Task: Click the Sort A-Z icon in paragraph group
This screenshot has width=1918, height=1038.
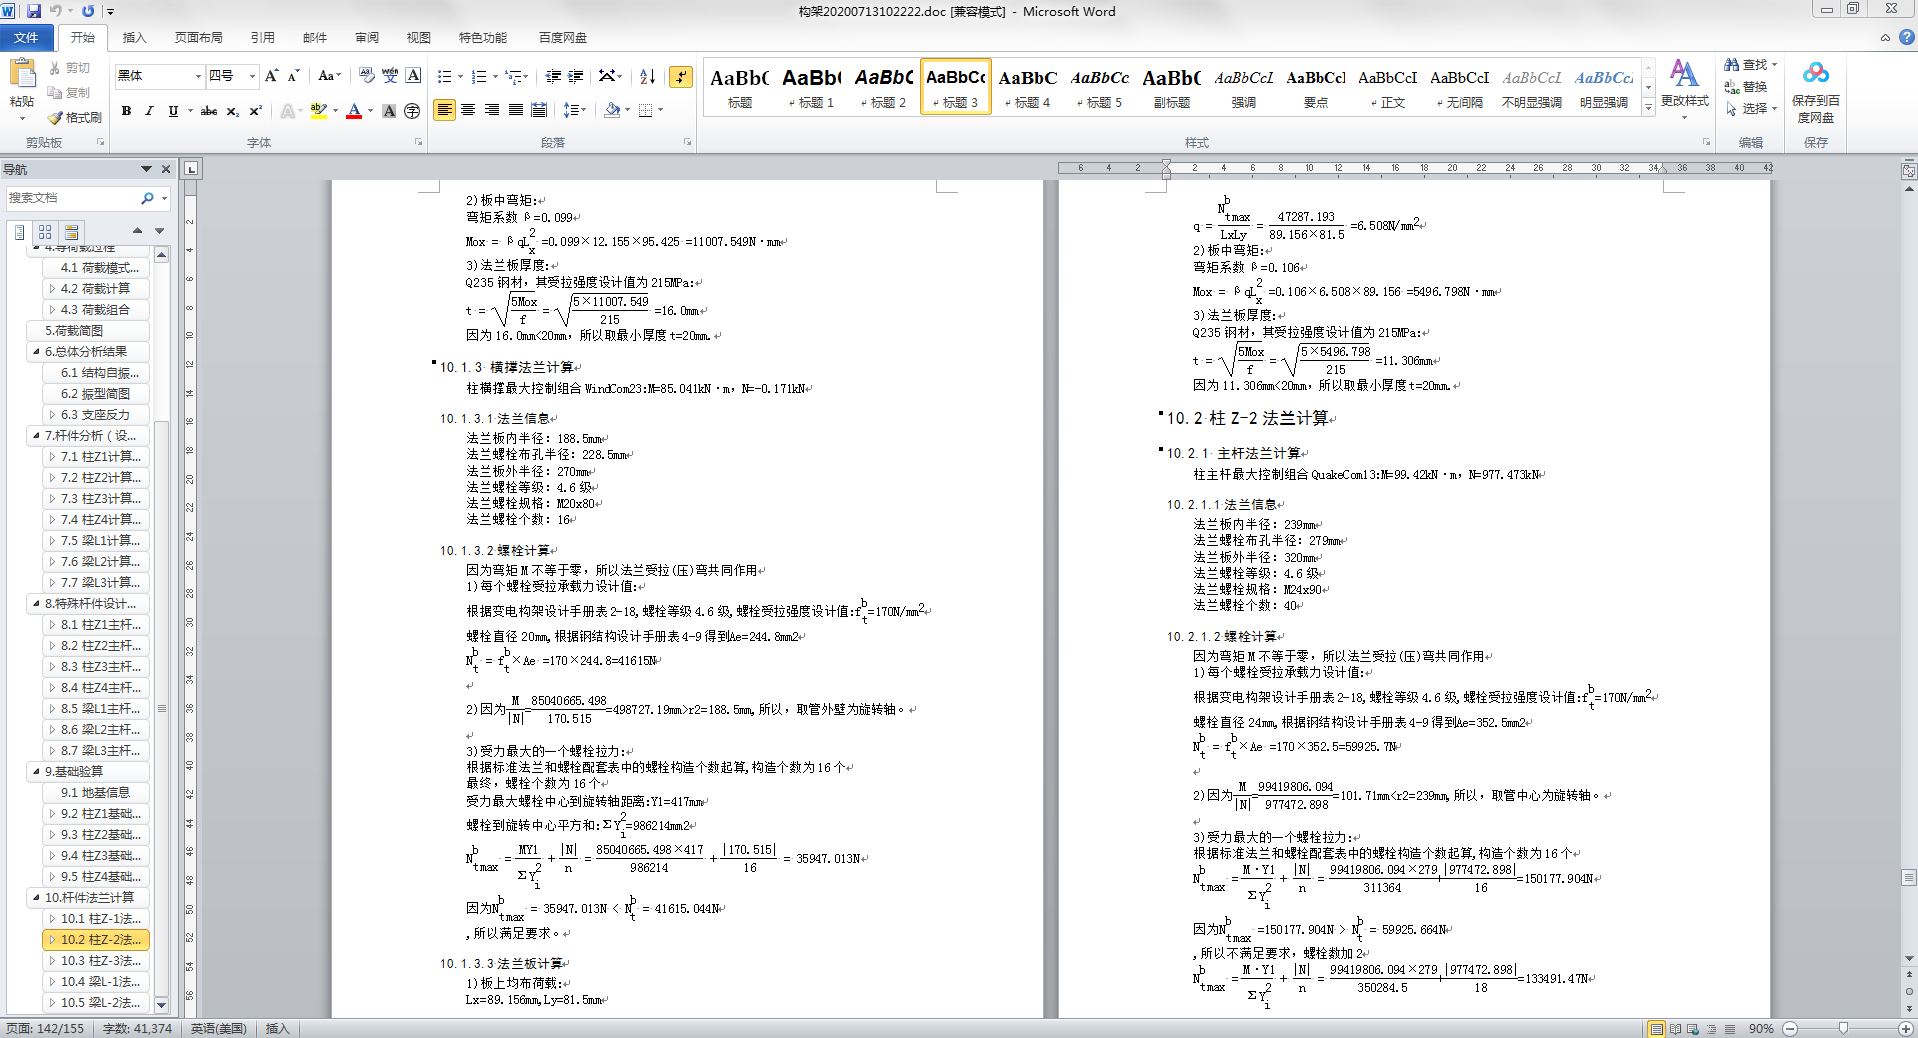Action: coord(647,77)
